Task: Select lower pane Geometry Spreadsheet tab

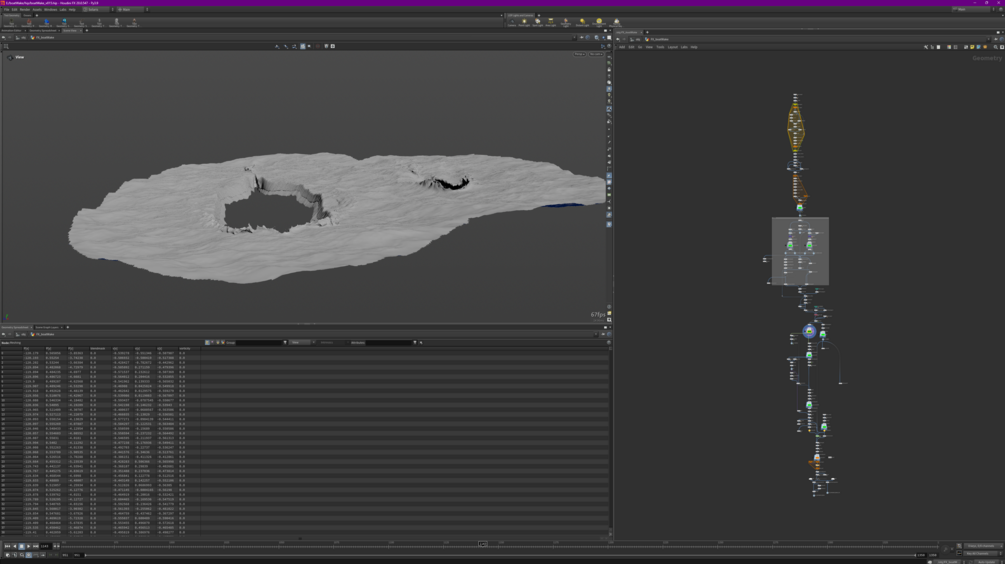Action: pos(14,327)
